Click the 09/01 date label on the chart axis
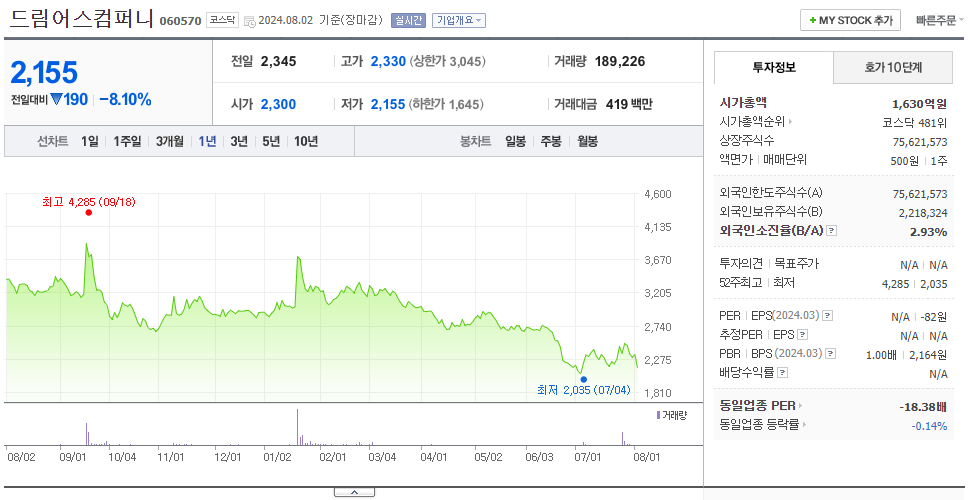The height and width of the screenshot is (500, 968). (72, 457)
